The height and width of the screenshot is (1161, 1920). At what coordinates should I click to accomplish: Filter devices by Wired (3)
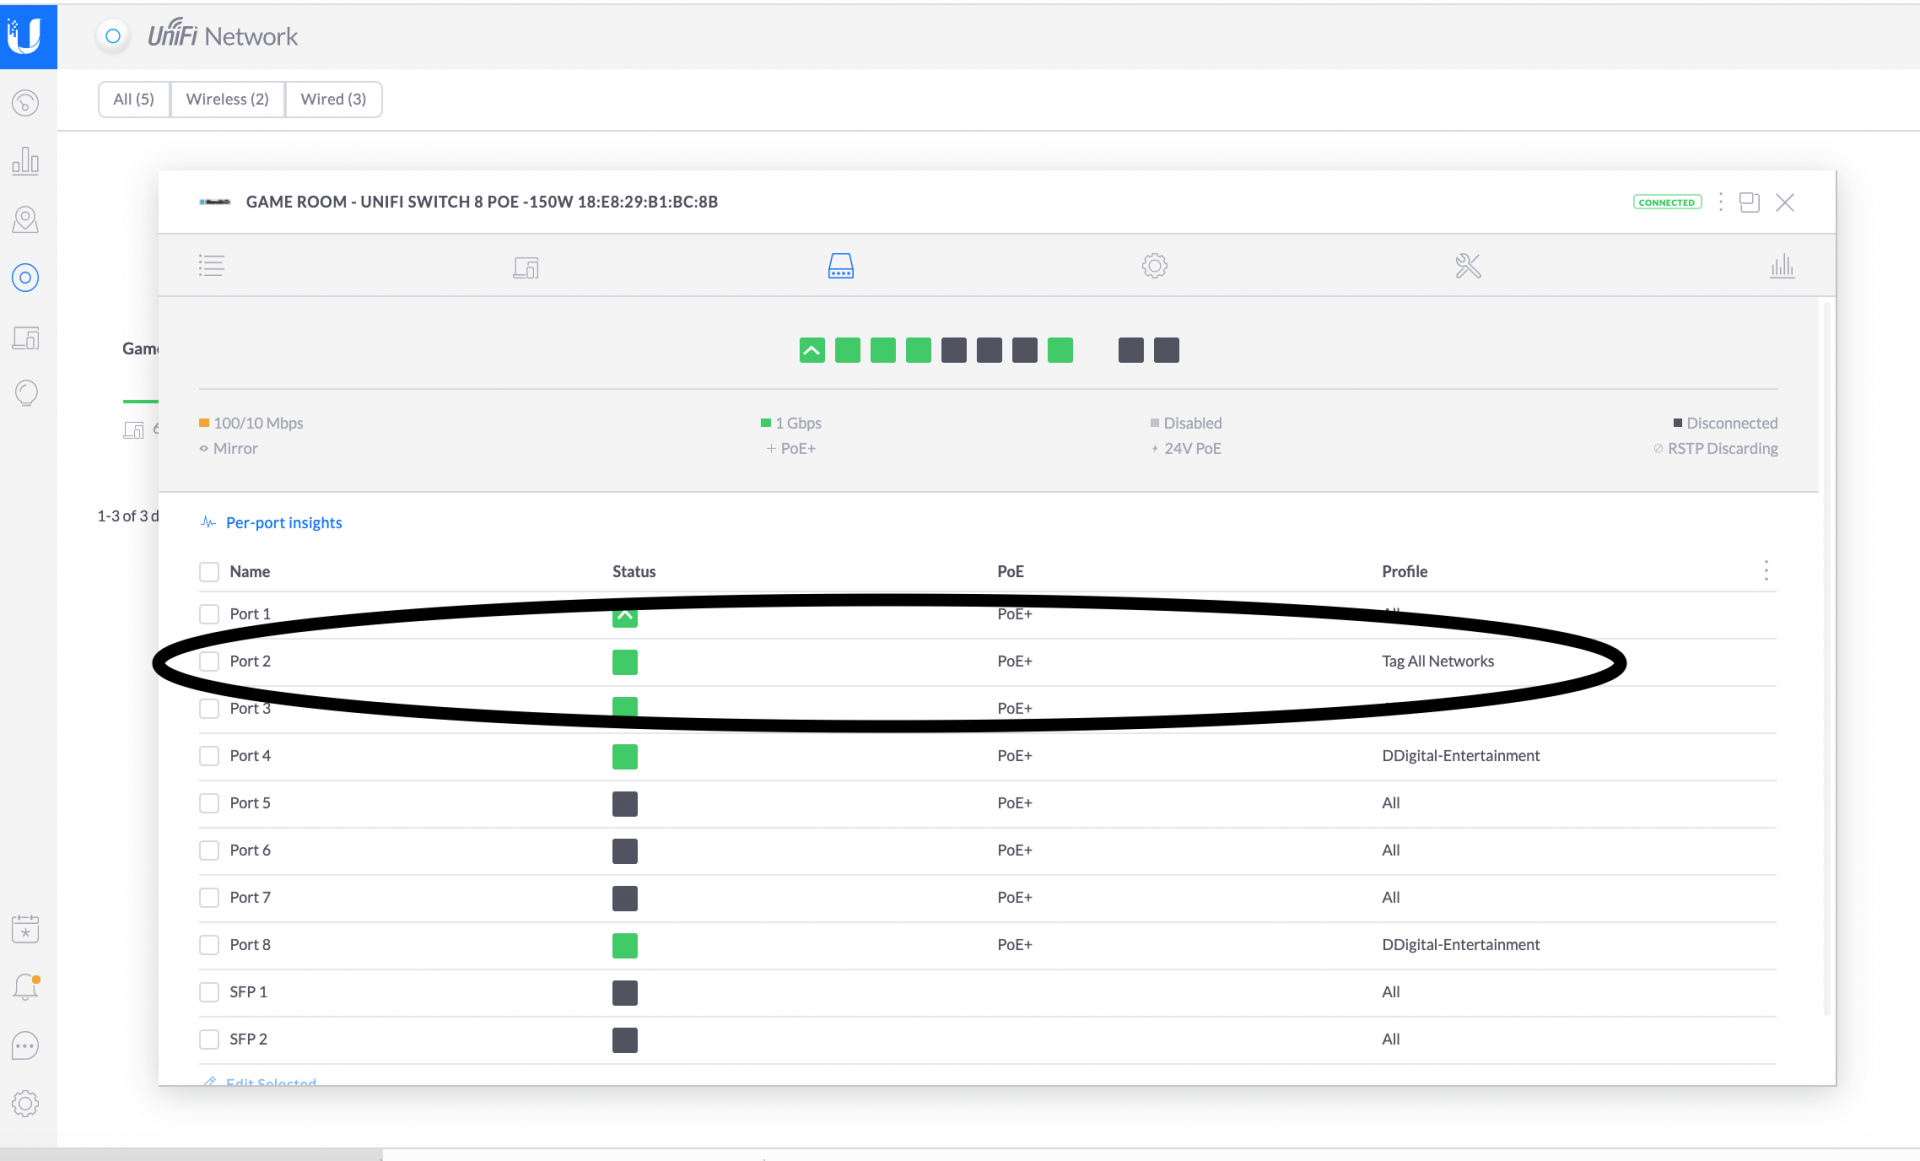pyautogui.click(x=334, y=99)
